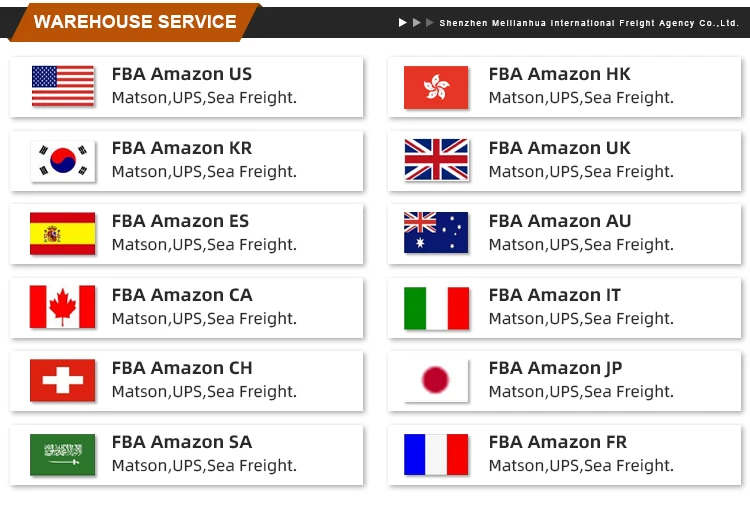Click the FBA Amazon UK heading
This screenshot has height=510, width=750.
click(x=560, y=148)
